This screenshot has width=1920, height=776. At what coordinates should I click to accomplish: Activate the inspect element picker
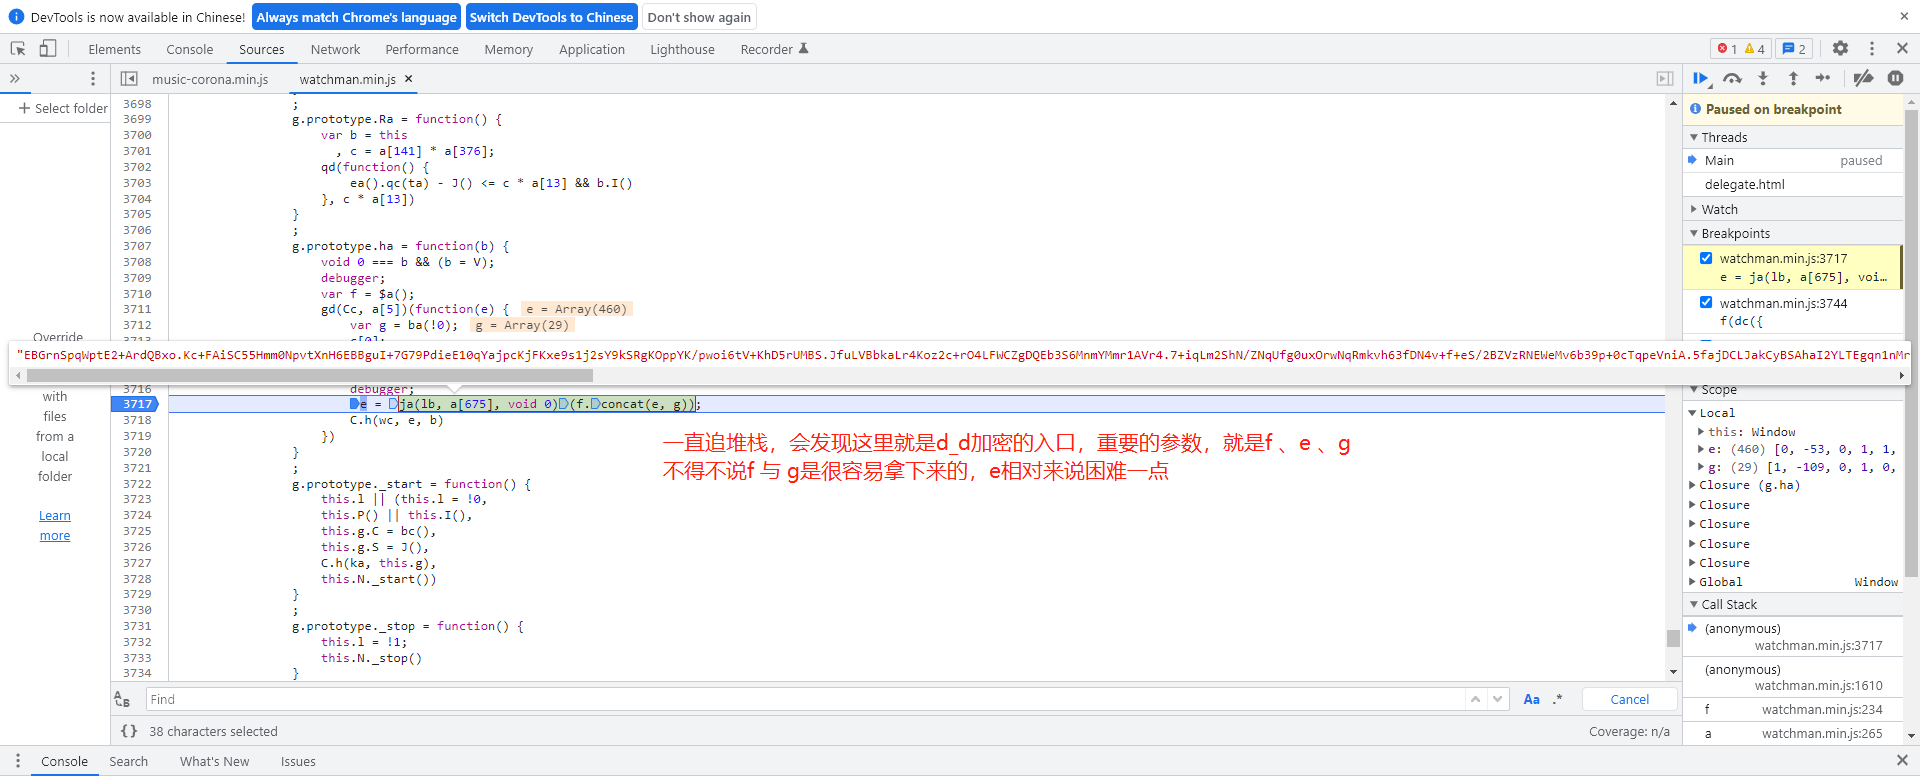click(x=18, y=49)
